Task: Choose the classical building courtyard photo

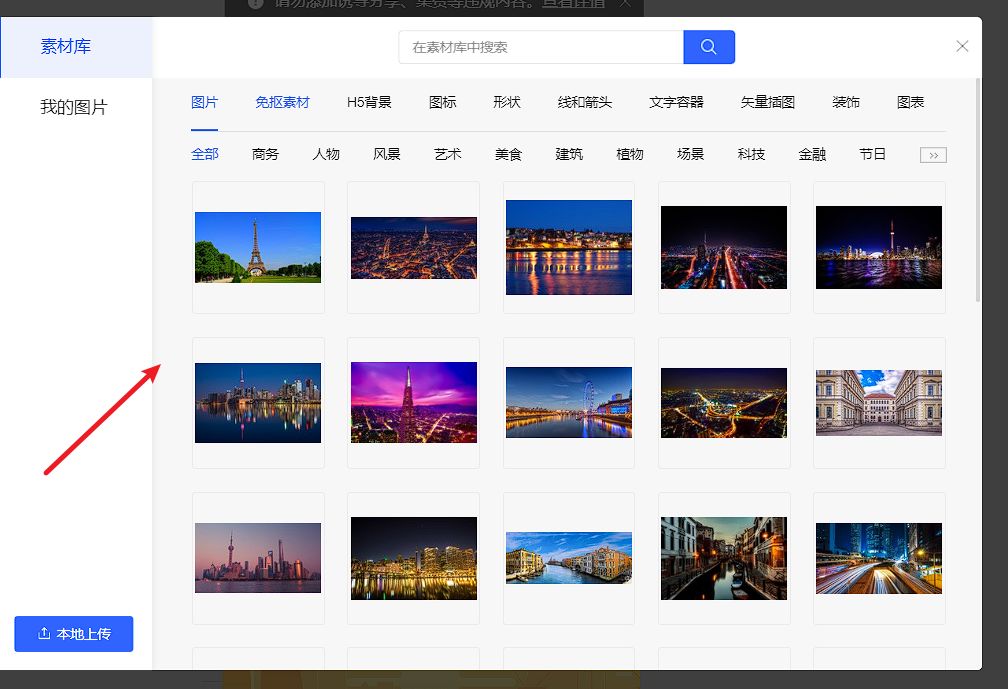Action: (879, 403)
